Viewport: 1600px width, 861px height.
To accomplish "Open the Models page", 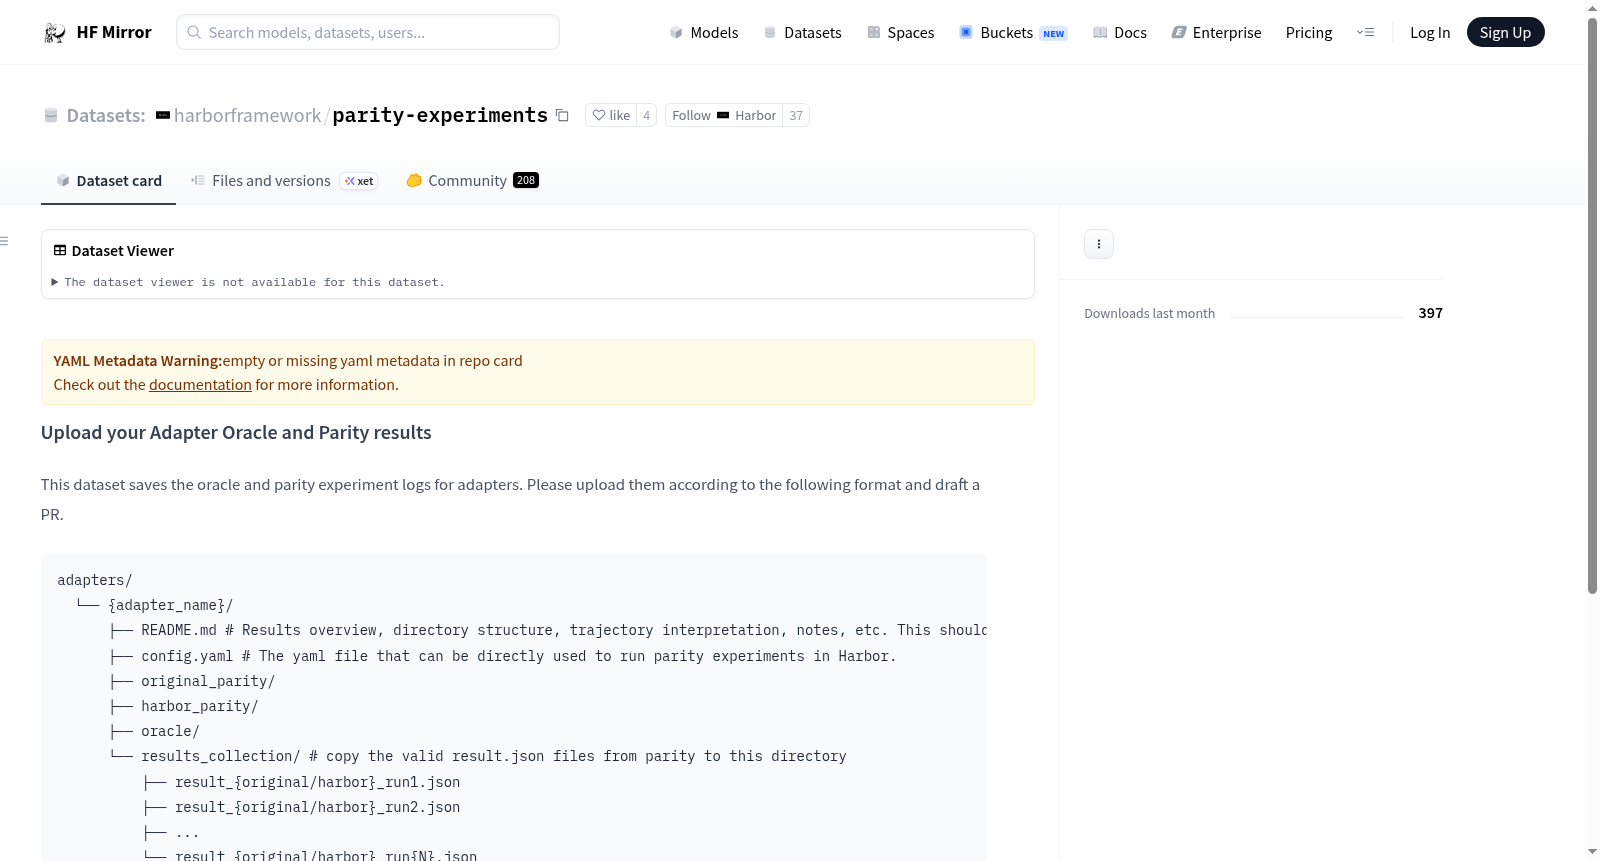I will [x=704, y=33].
